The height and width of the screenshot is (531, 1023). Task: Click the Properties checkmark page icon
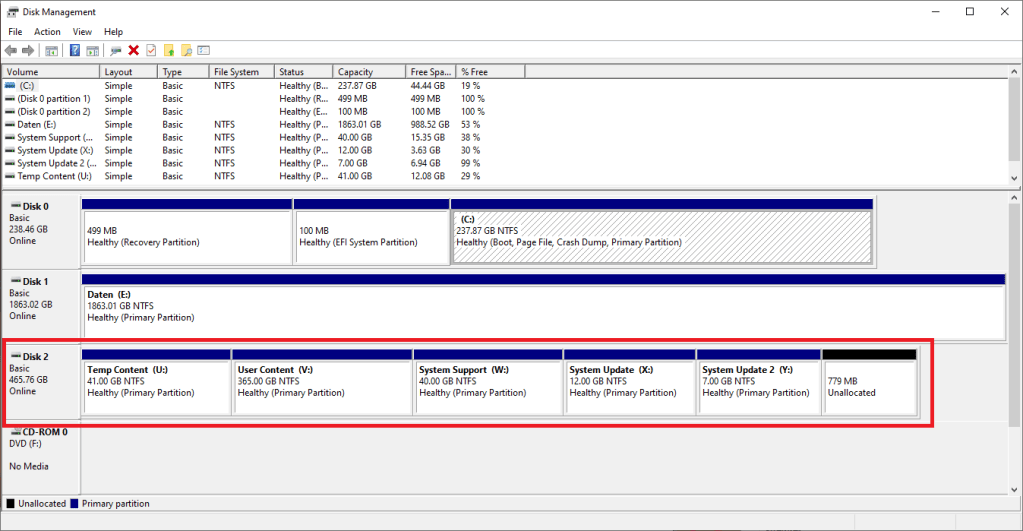coord(151,50)
